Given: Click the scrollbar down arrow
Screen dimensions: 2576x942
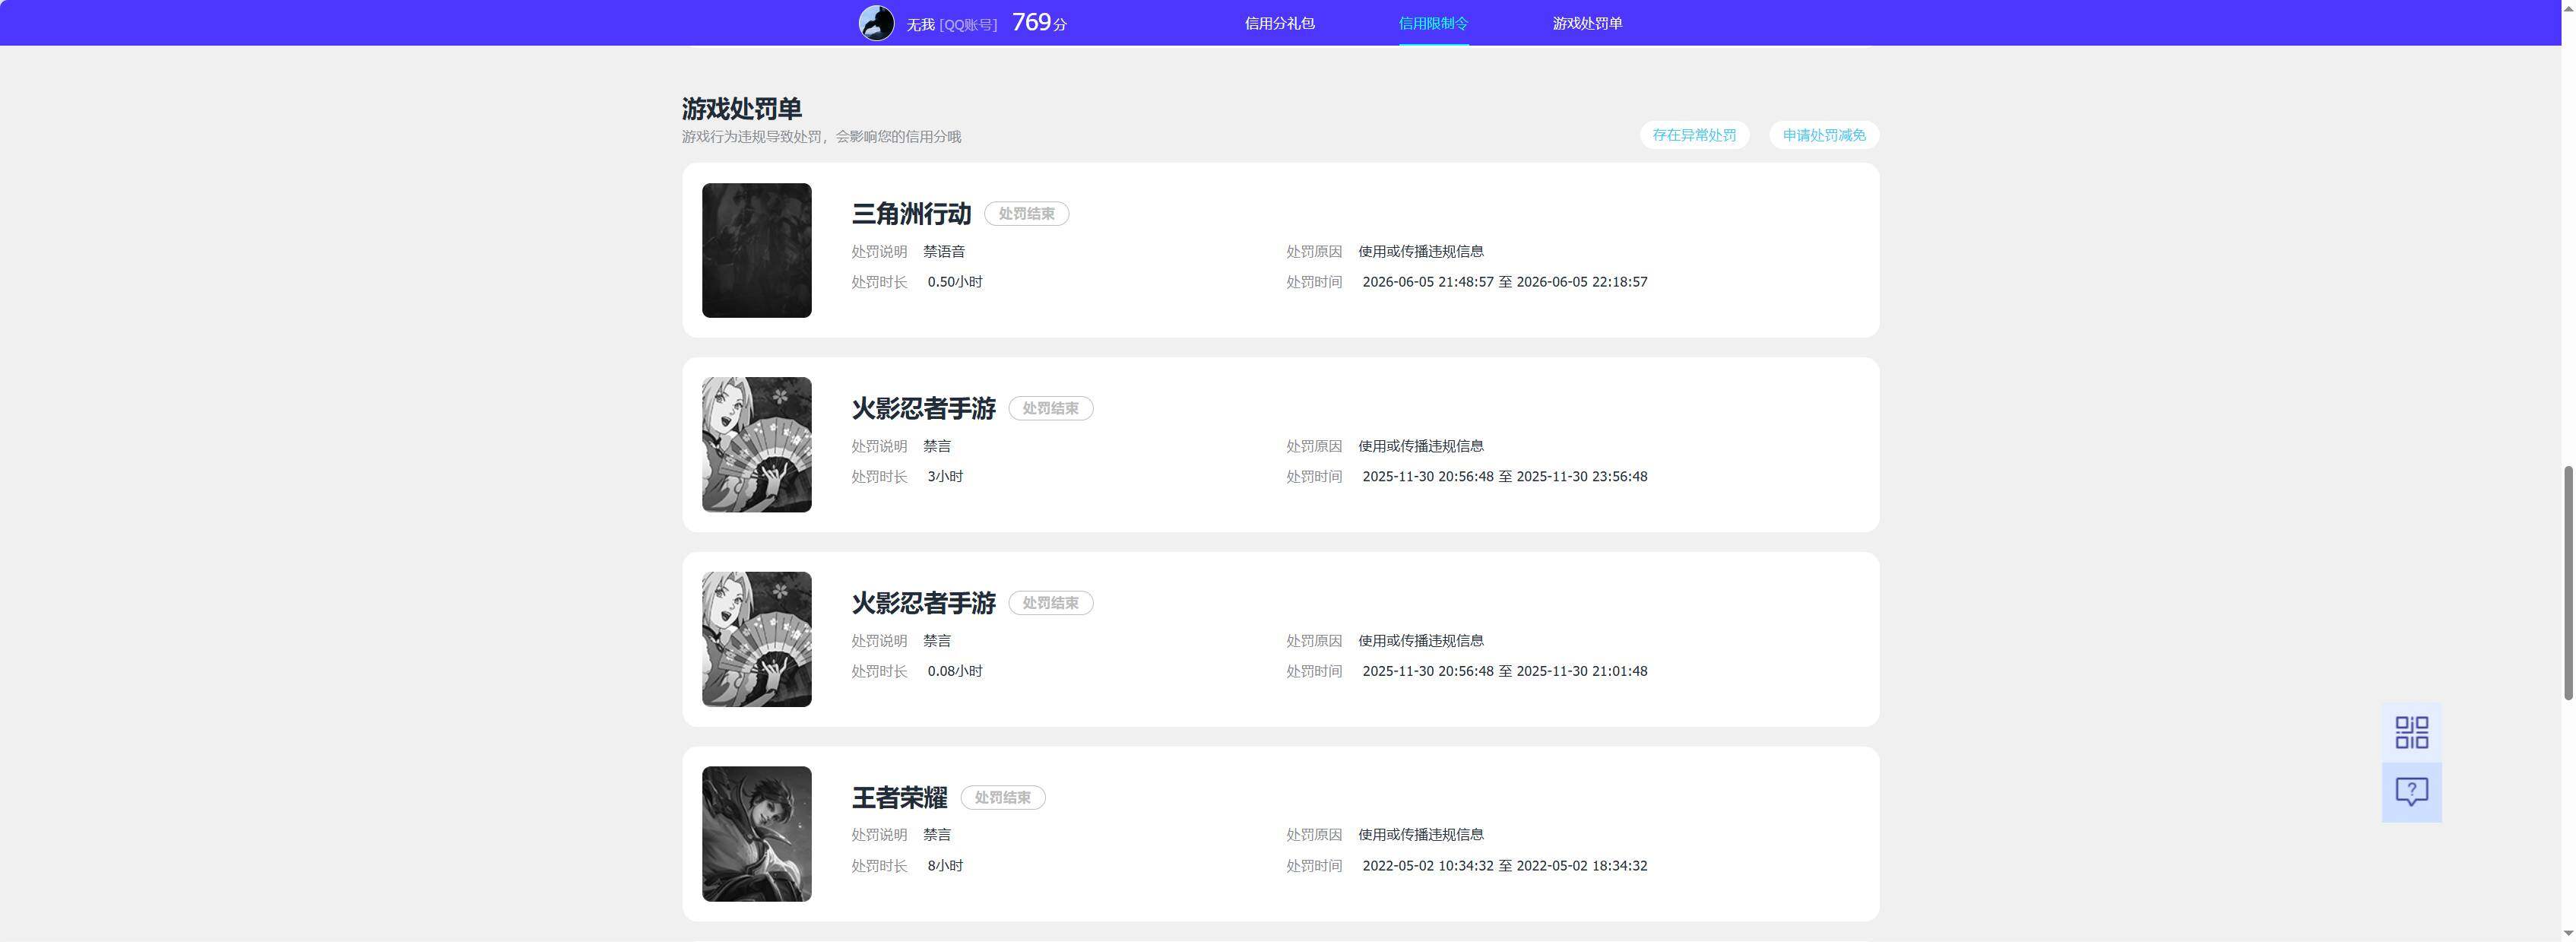Looking at the screenshot, I should pos(2567,933).
